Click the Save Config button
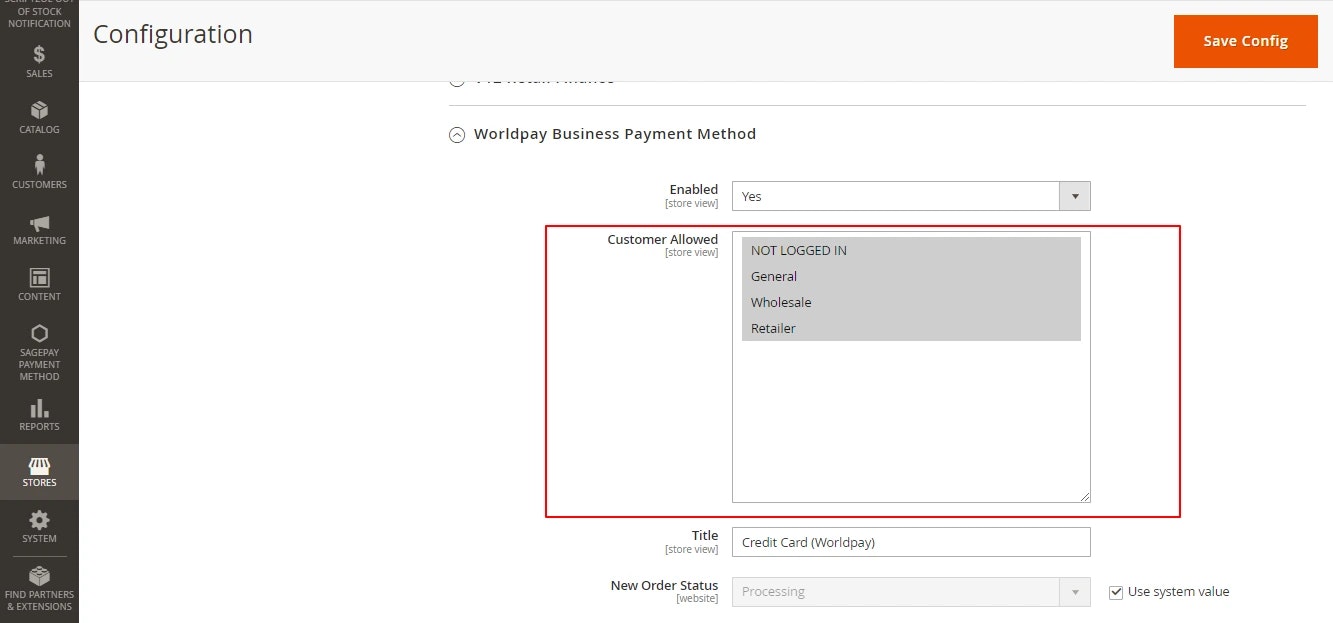The height and width of the screenshot is (623, 1333). click(1245, 41)
